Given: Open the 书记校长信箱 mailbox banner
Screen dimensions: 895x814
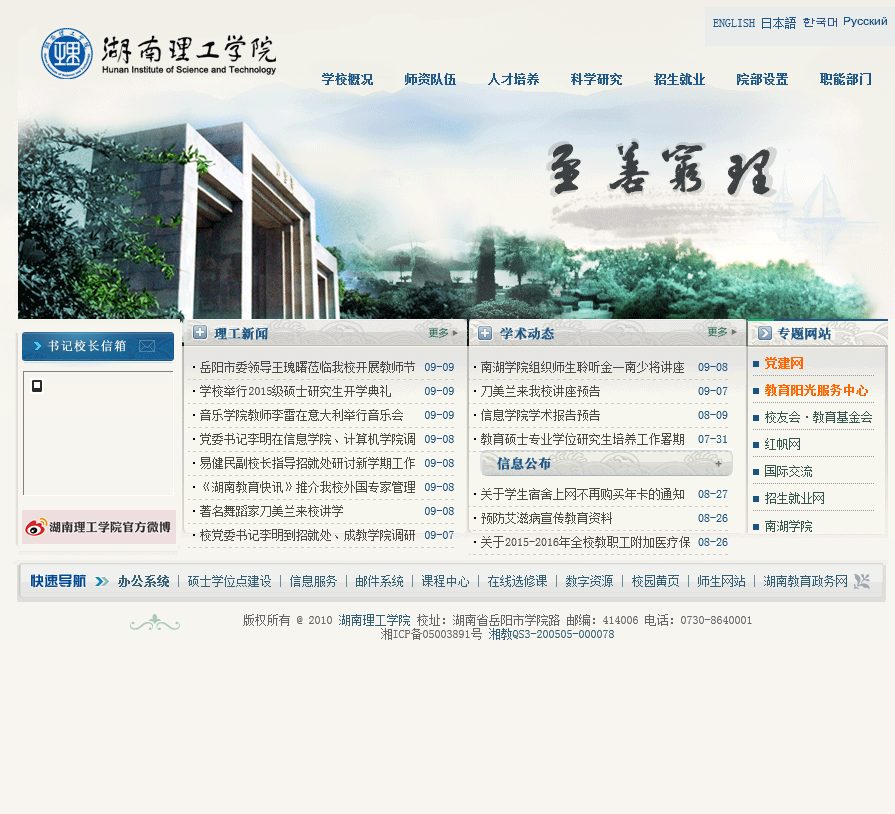Looking at the screenshot, I should point(98,346).
